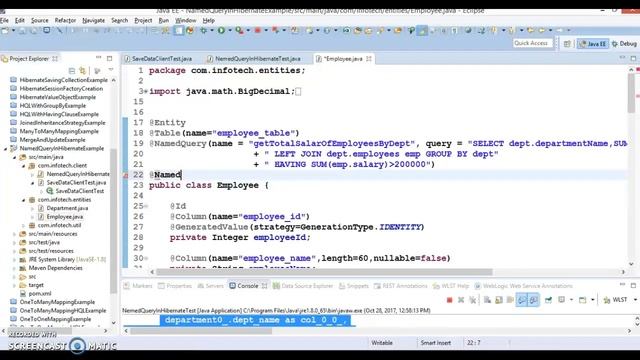The height and width of the screenshot is (360, 640).
Task: Terminate console process with red square
Action: click(x=449, y=300)
